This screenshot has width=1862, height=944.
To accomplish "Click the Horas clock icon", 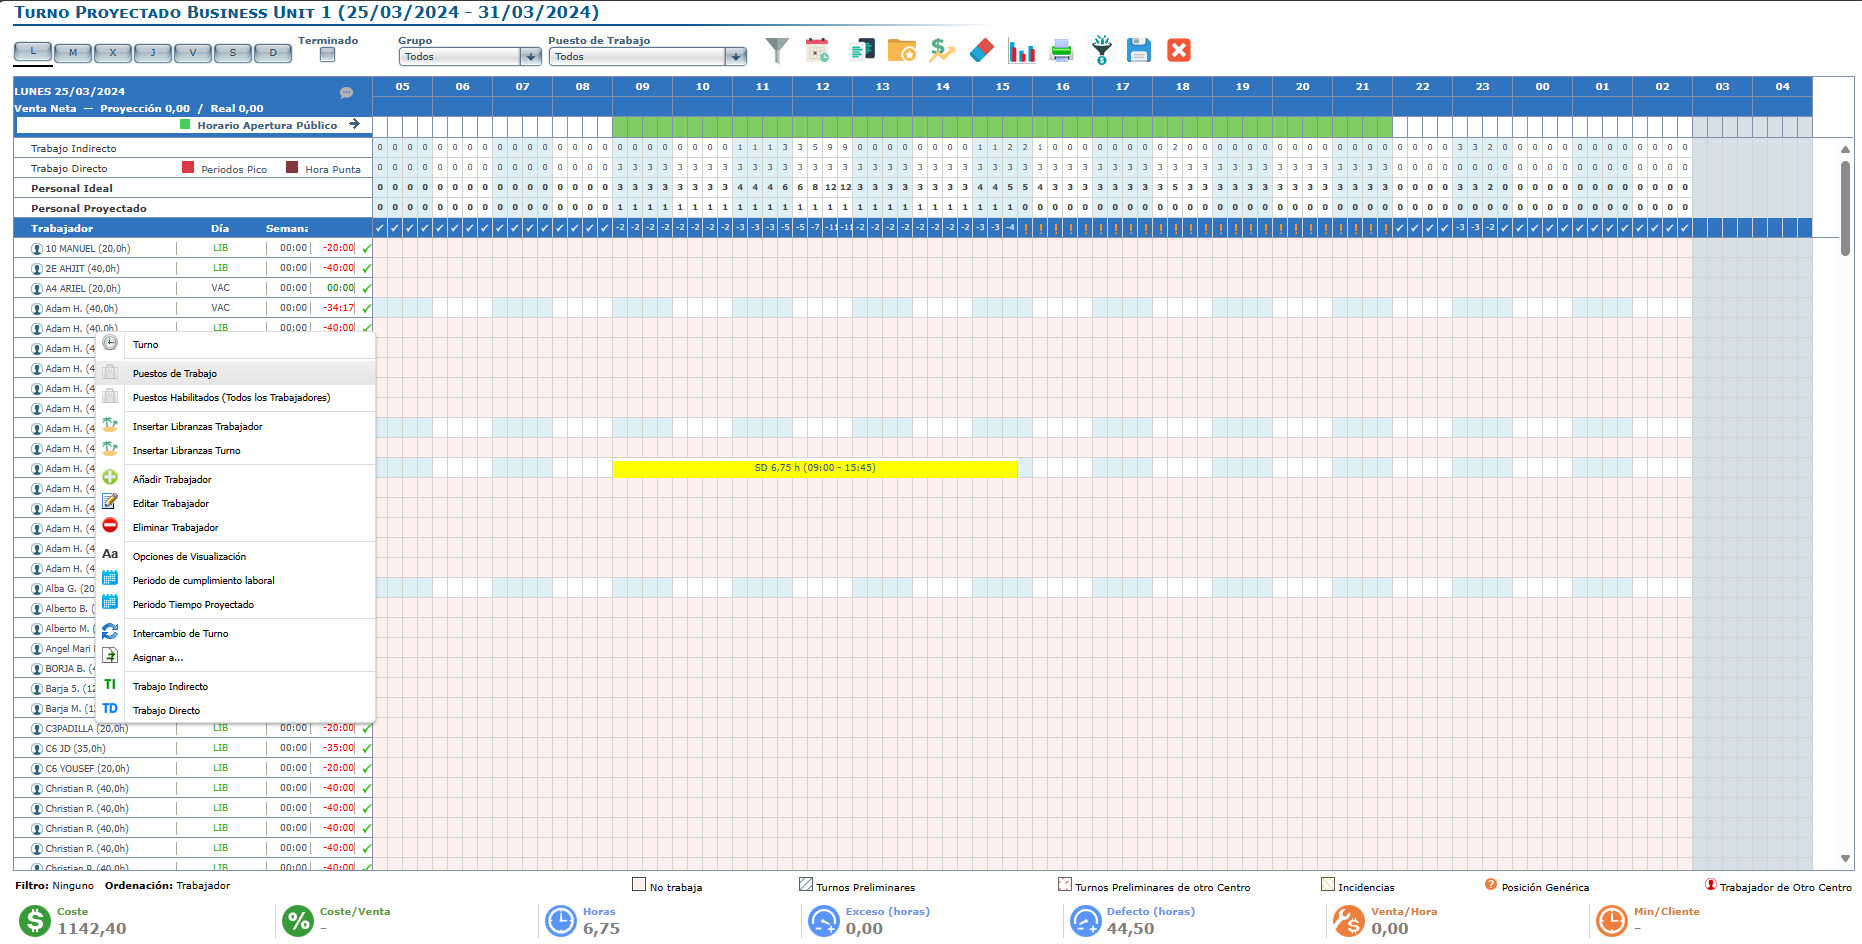I will (561, 921).
